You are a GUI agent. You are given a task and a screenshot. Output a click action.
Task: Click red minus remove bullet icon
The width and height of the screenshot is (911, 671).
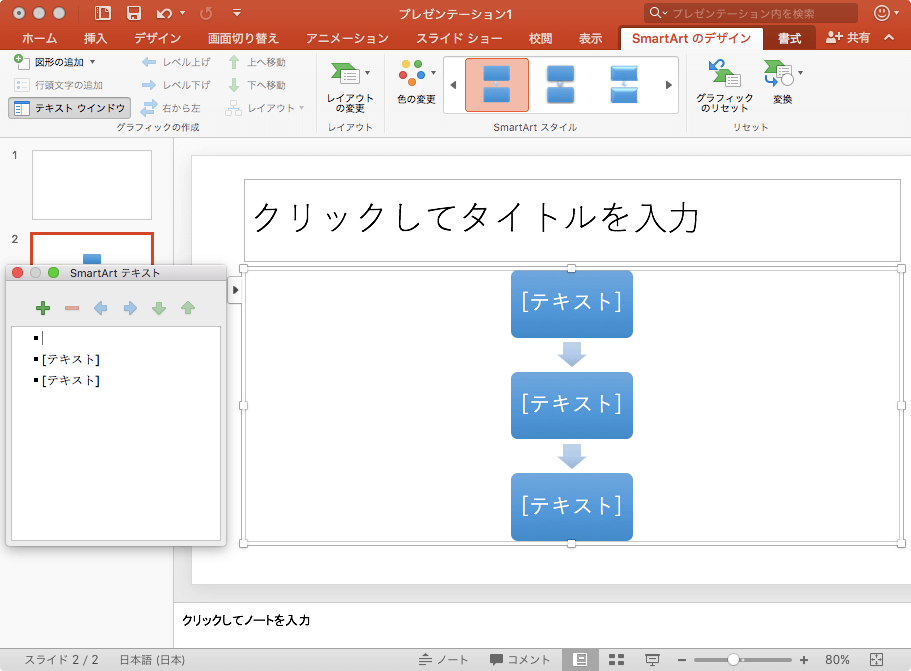click(x=72, y=308)
